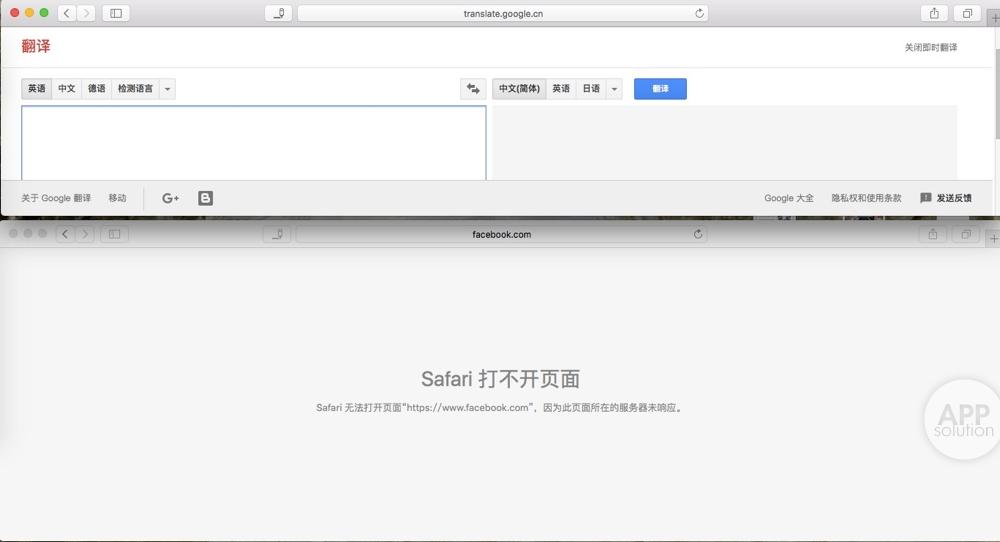1000x542 pixels.
Task: Click the translate.google.cn address bar
Action: pos(503,13)
